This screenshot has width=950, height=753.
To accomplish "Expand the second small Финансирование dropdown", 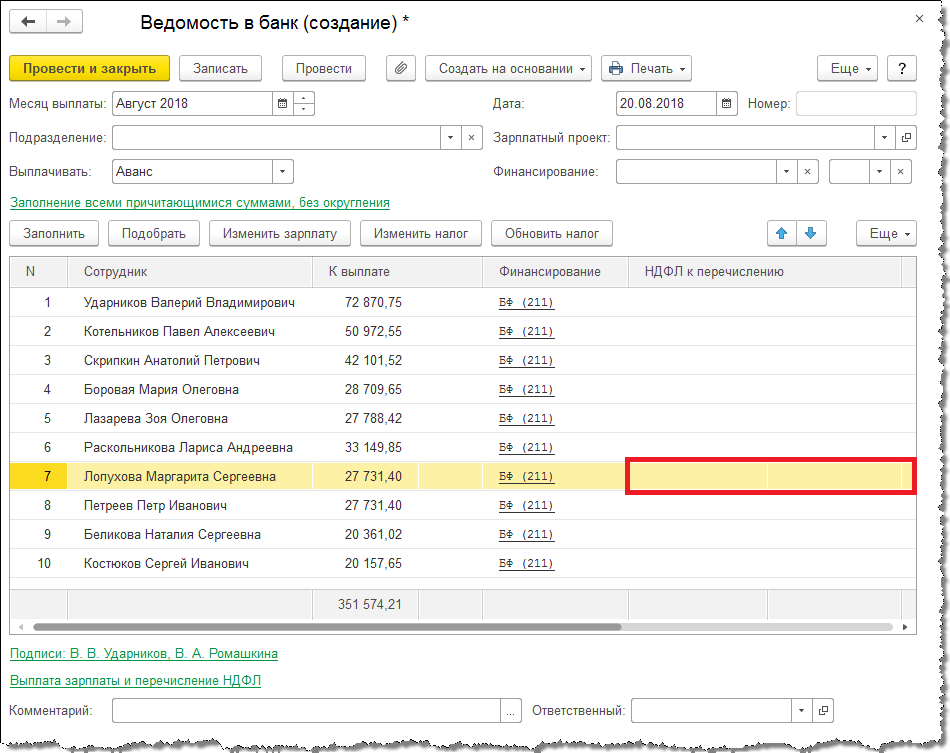I will click(x=879, y=171).
